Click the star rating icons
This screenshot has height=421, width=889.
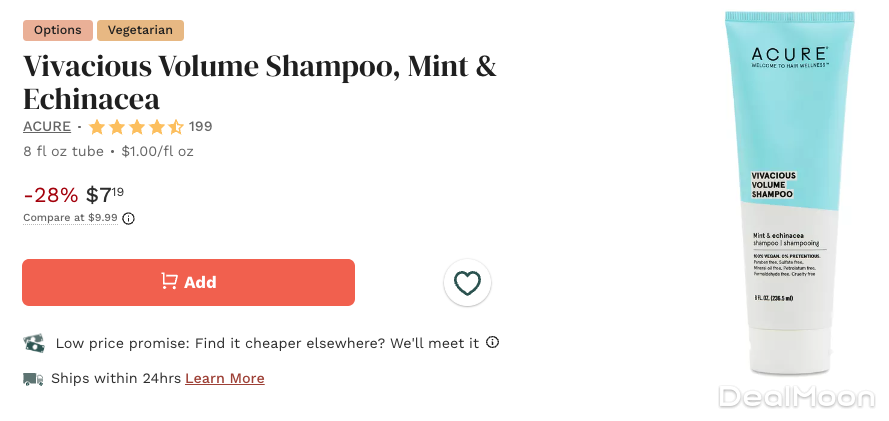(136, 127)
